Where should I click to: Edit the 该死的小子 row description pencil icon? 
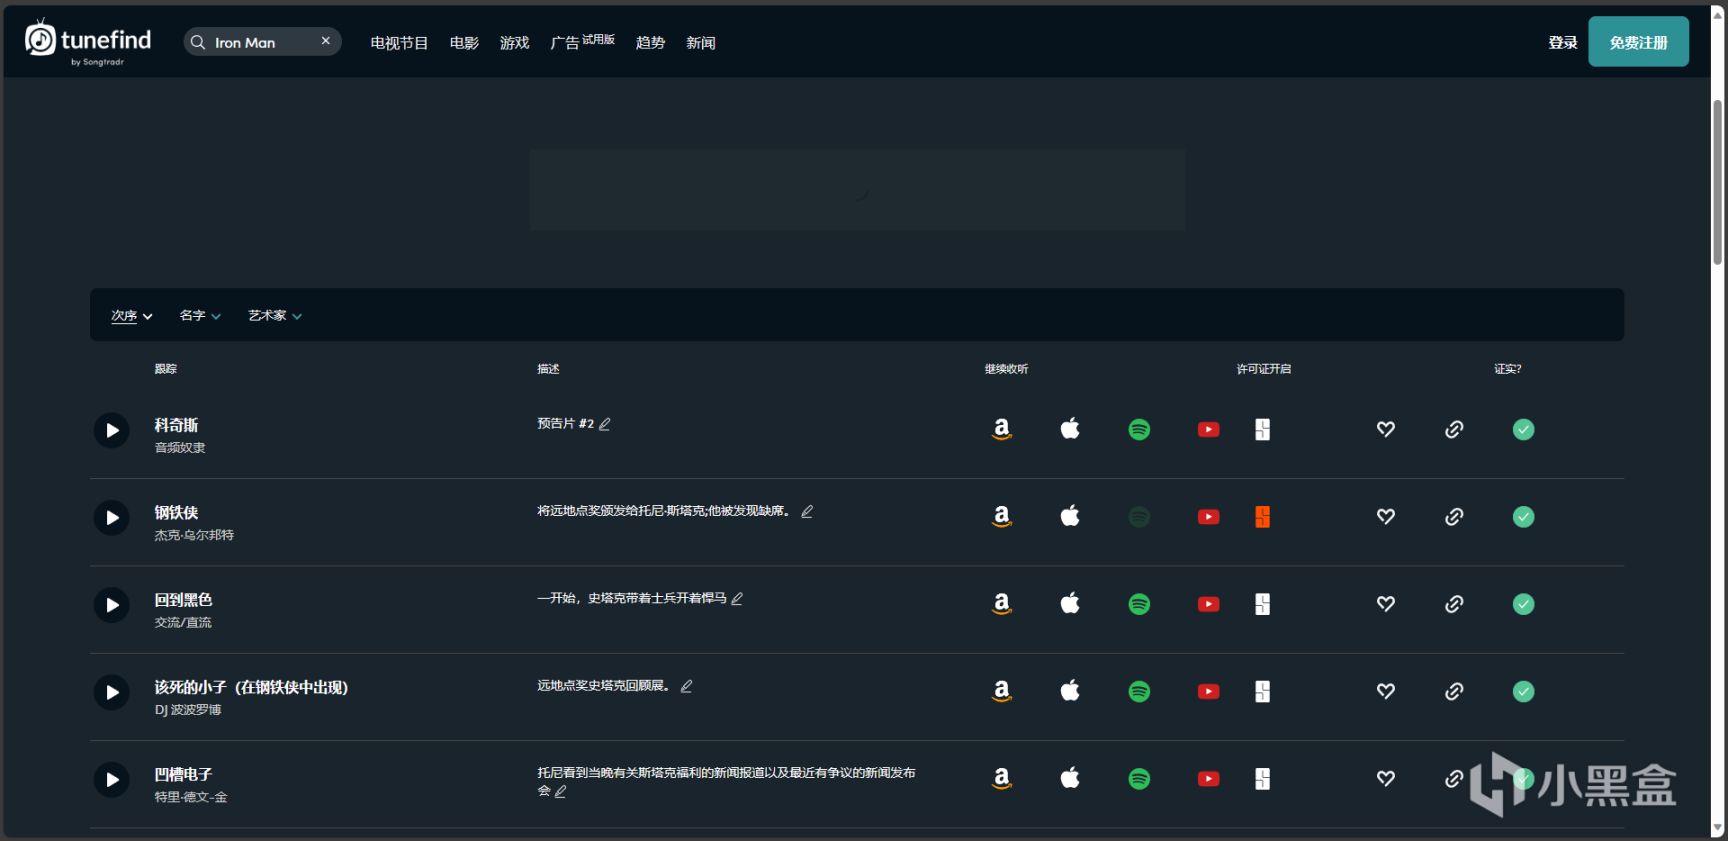(x=686, y=686)
